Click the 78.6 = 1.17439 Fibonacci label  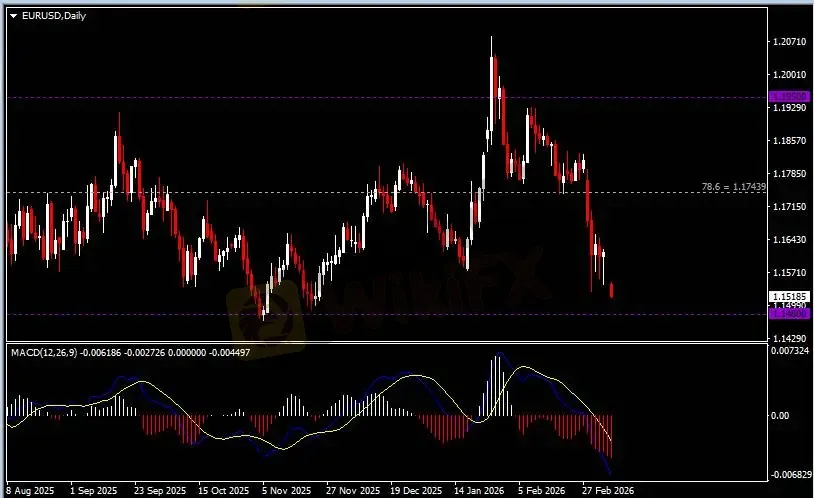(x=735, y=187)
